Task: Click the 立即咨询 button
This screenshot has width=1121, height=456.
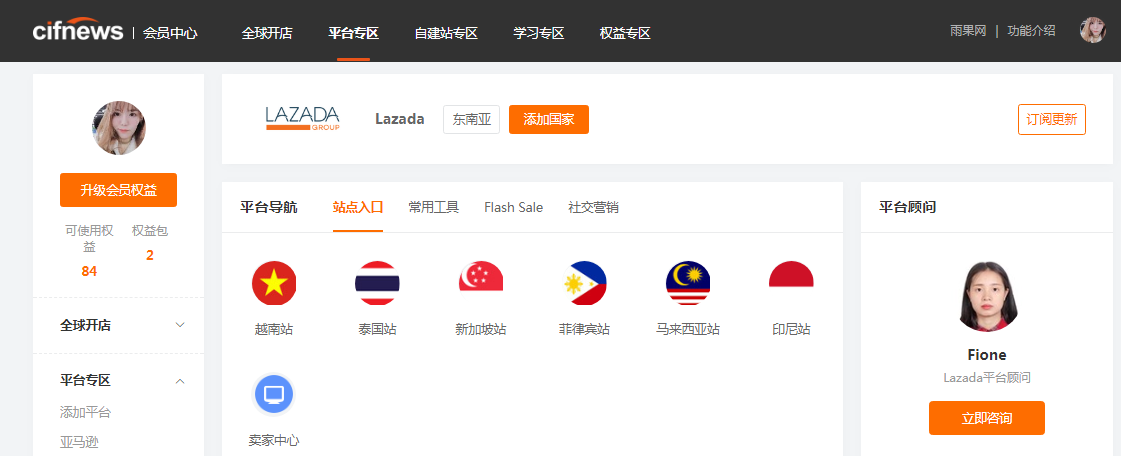Action: pos(987,418)
